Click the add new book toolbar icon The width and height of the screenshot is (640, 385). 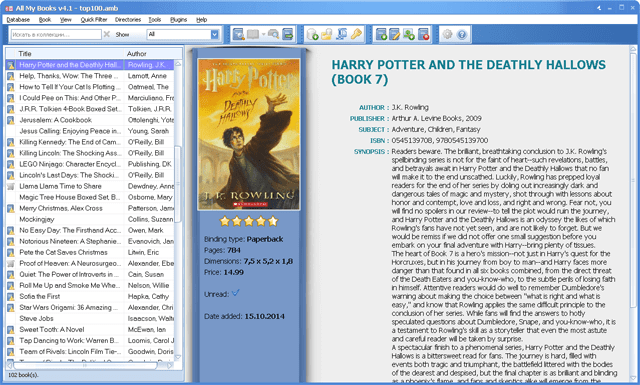pyautogui.click(x=381, y=35)
